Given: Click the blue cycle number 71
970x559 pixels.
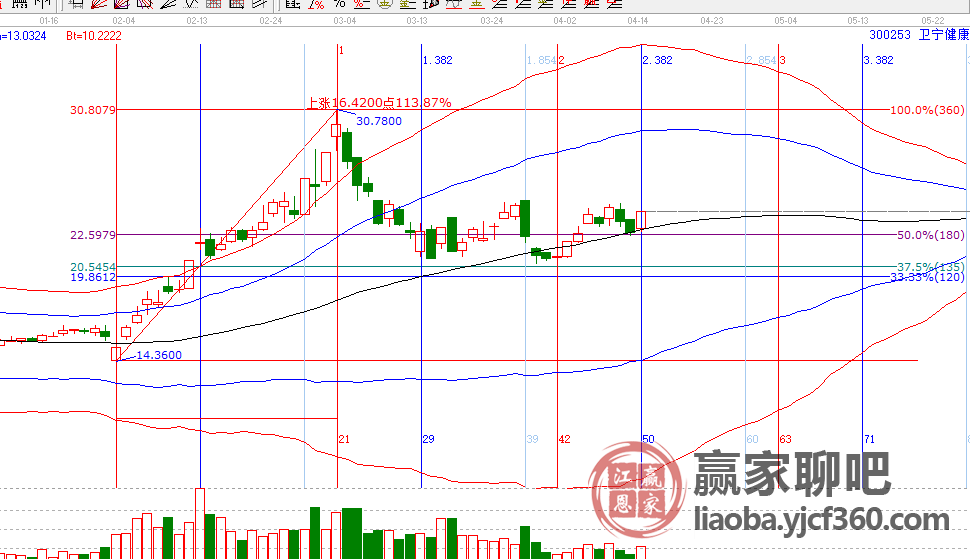Looking at the screenshot, I should (870, 439).
